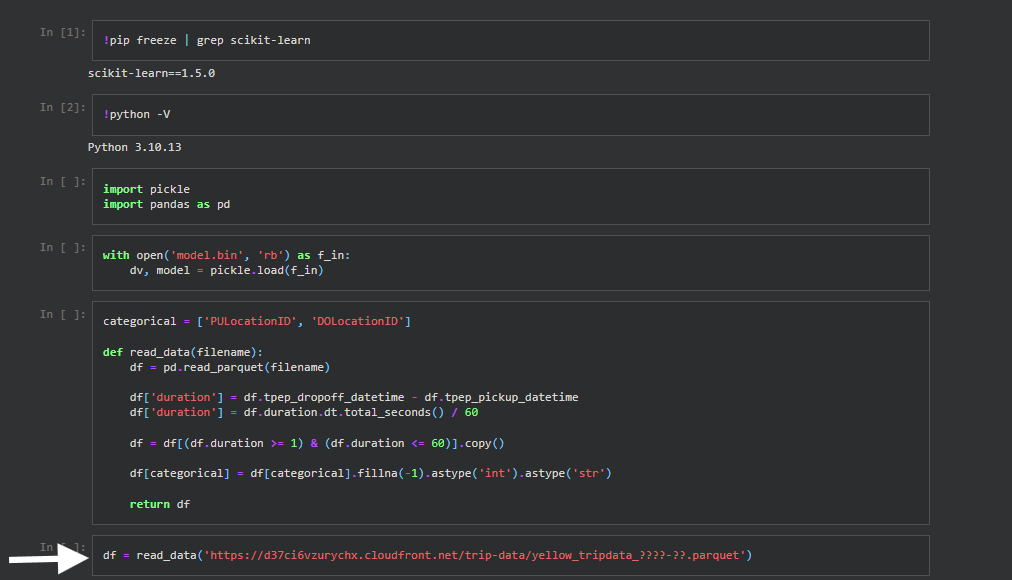Select the prompt beside the import pickle cell
Screen dimensions: 1012x580
point(63,181)
